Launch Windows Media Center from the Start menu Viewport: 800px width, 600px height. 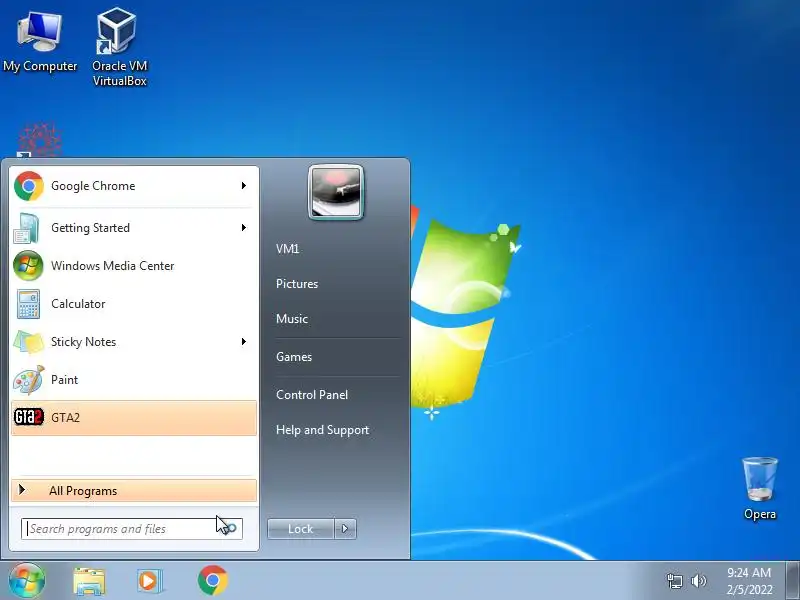133,266
